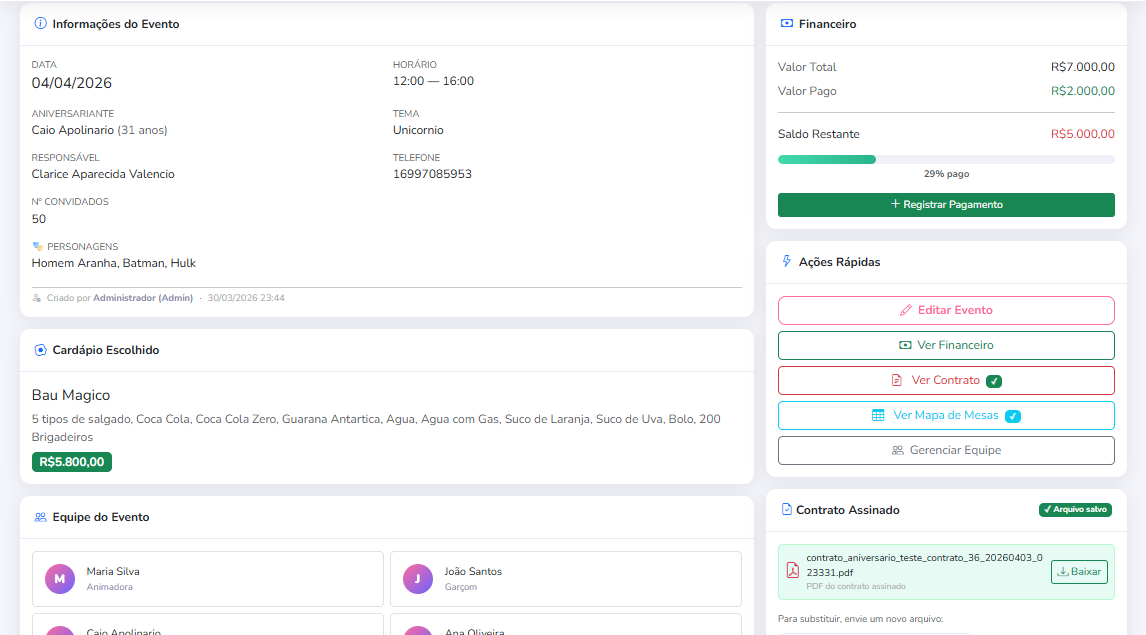
Task: Click the document icon beside Contrato Assinado
Action: (786, 510)
